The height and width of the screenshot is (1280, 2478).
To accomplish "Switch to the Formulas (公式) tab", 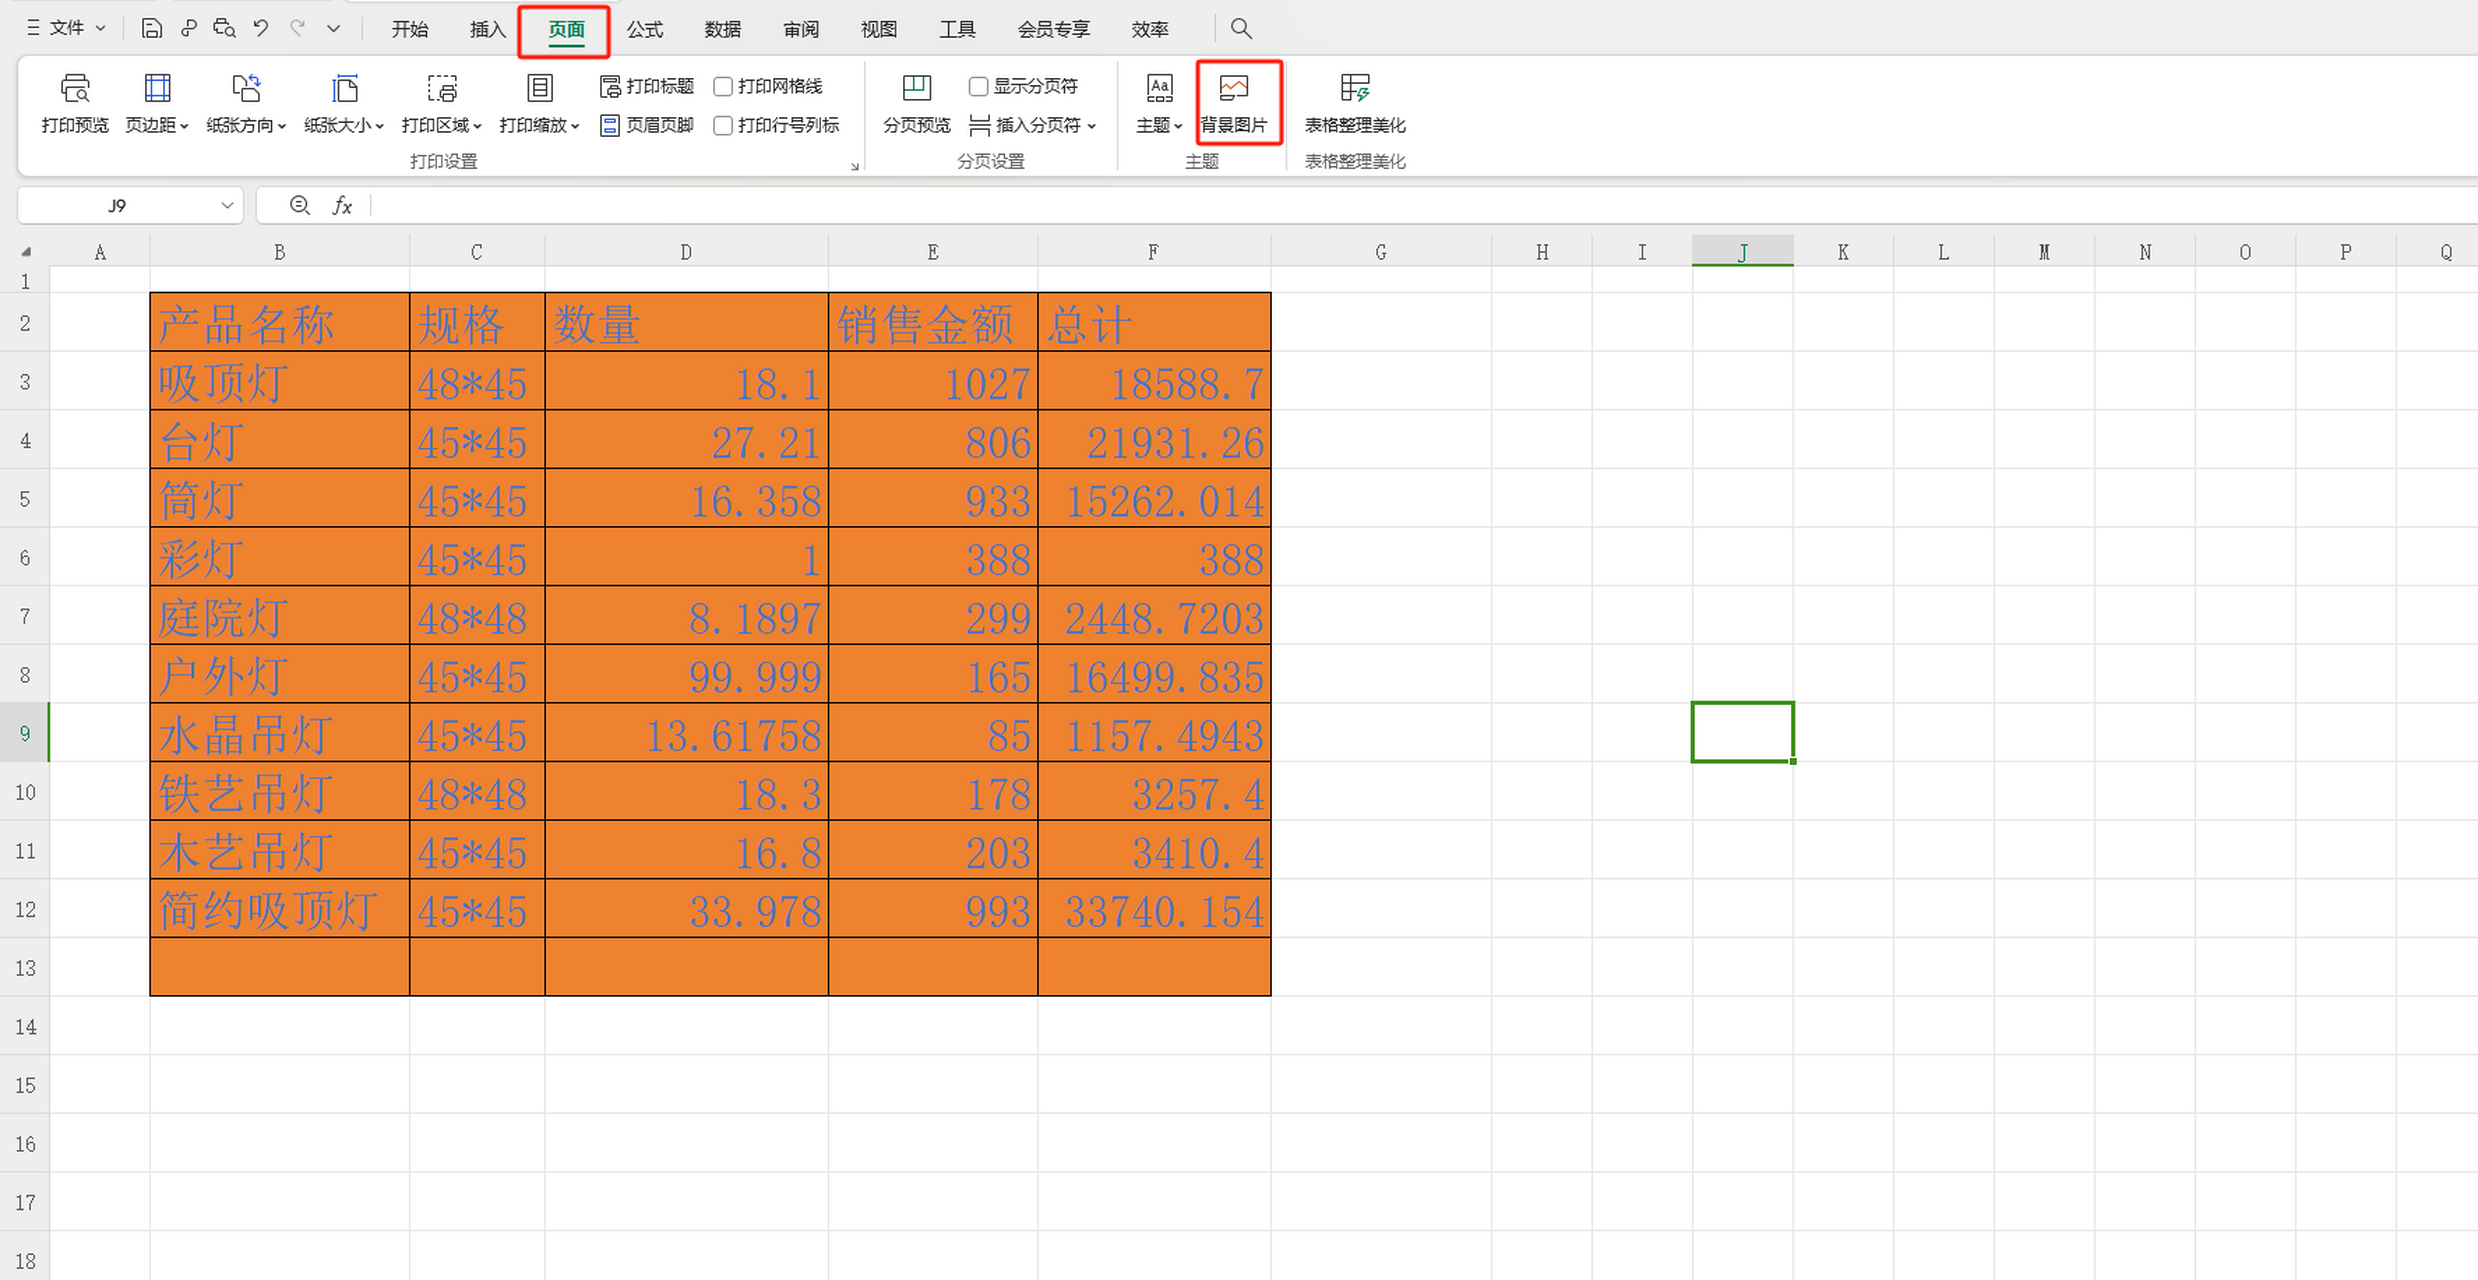I will point(644,29).
